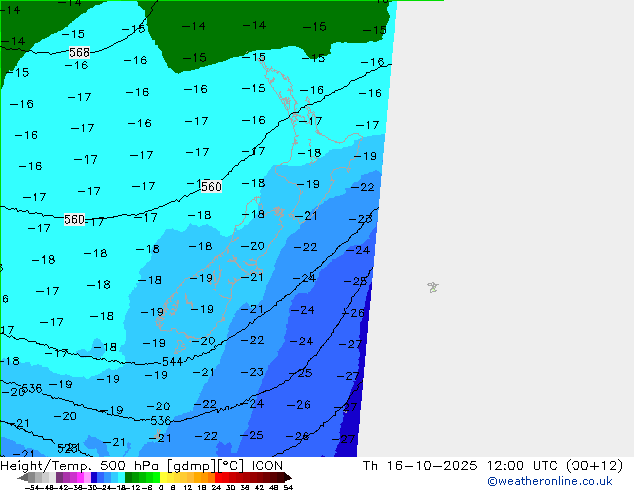Click the 'Height/Temp.' title text
The image size is (634, 490).
click(47, 466)
